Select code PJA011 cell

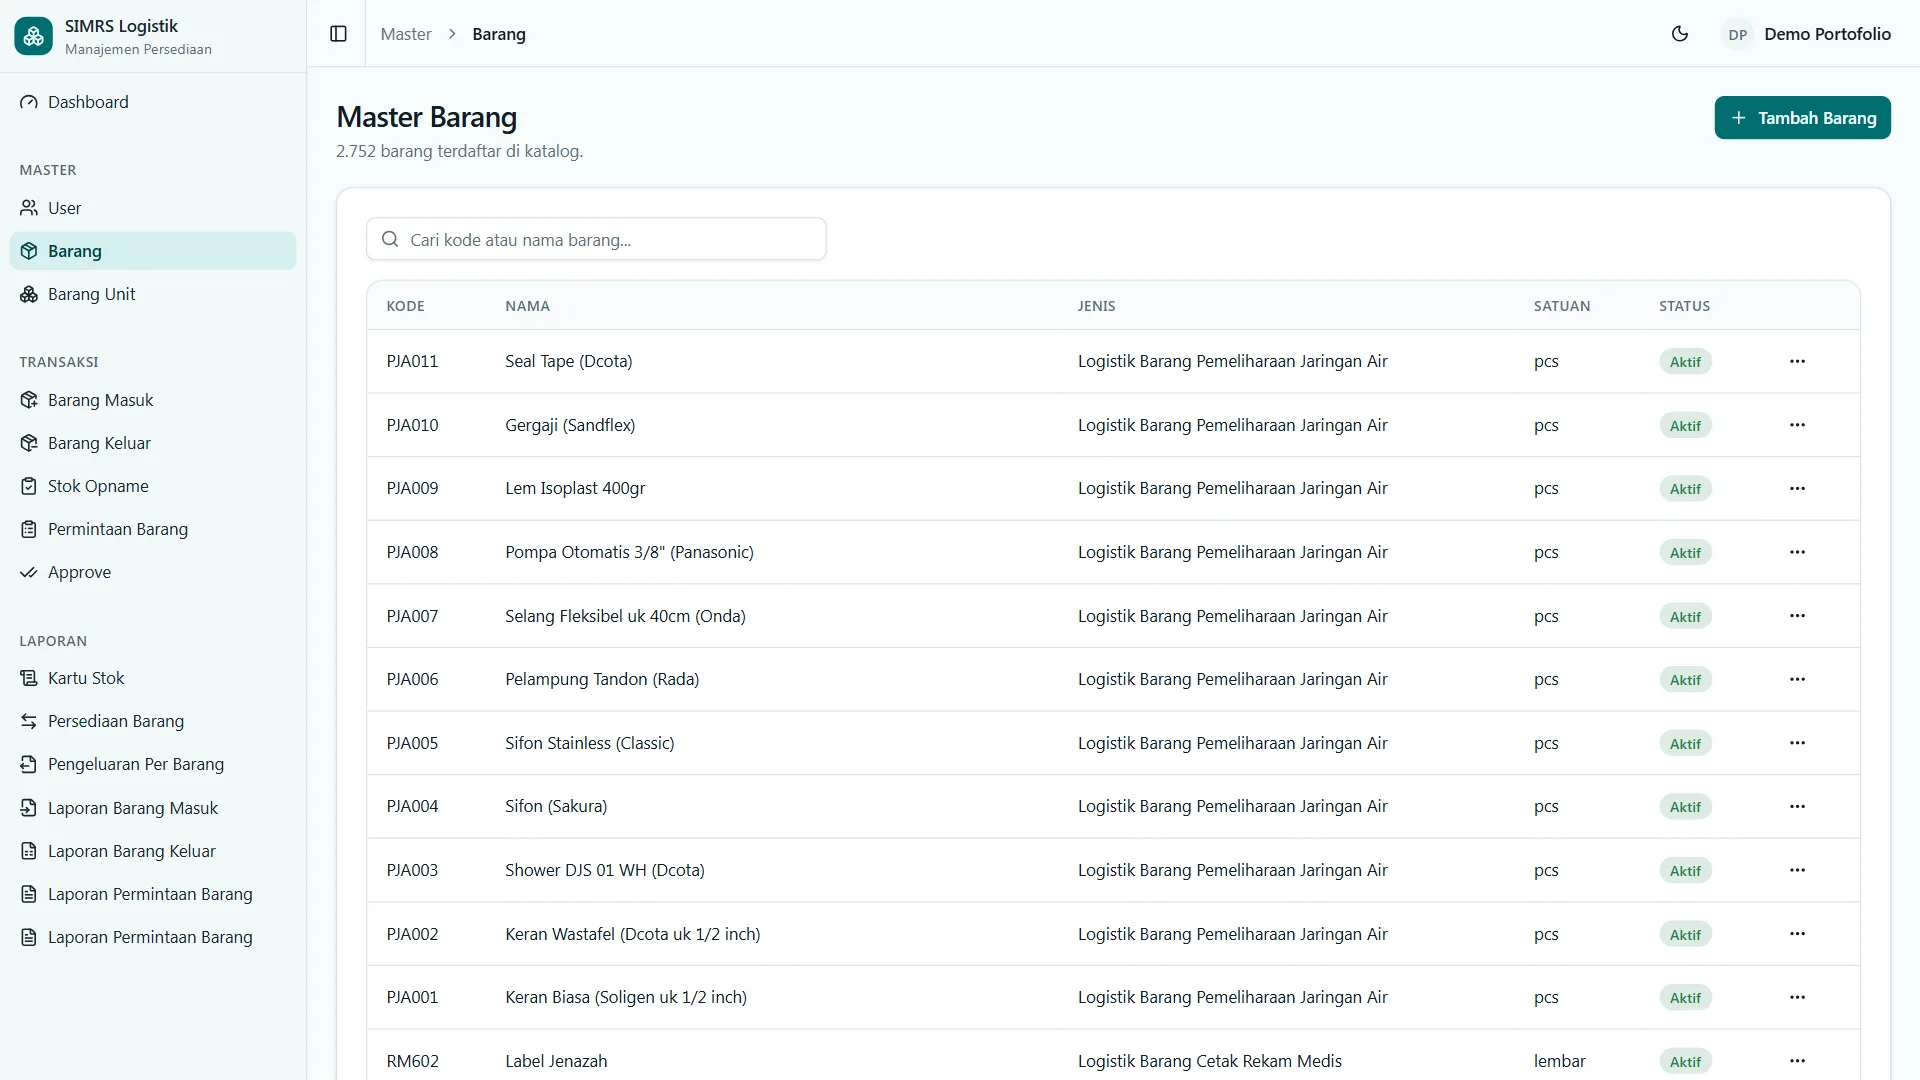pyautogui.click(x=412, y=361)
